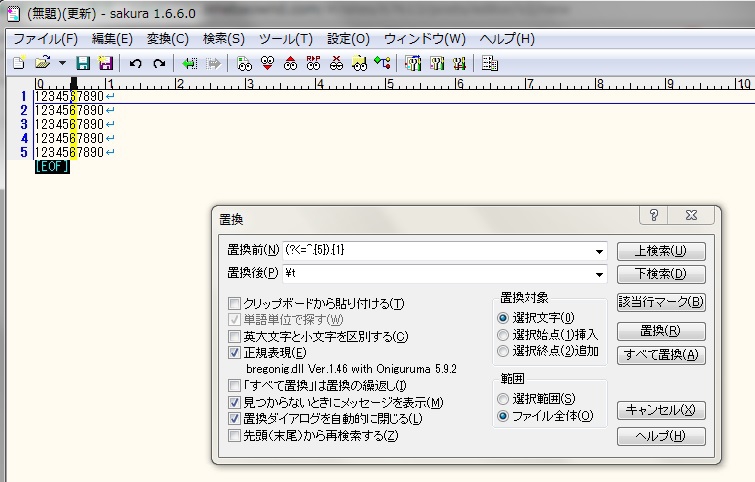Click the sakura application title bar icon
Viewport: 755px width, 482px height.
[14, 13]
